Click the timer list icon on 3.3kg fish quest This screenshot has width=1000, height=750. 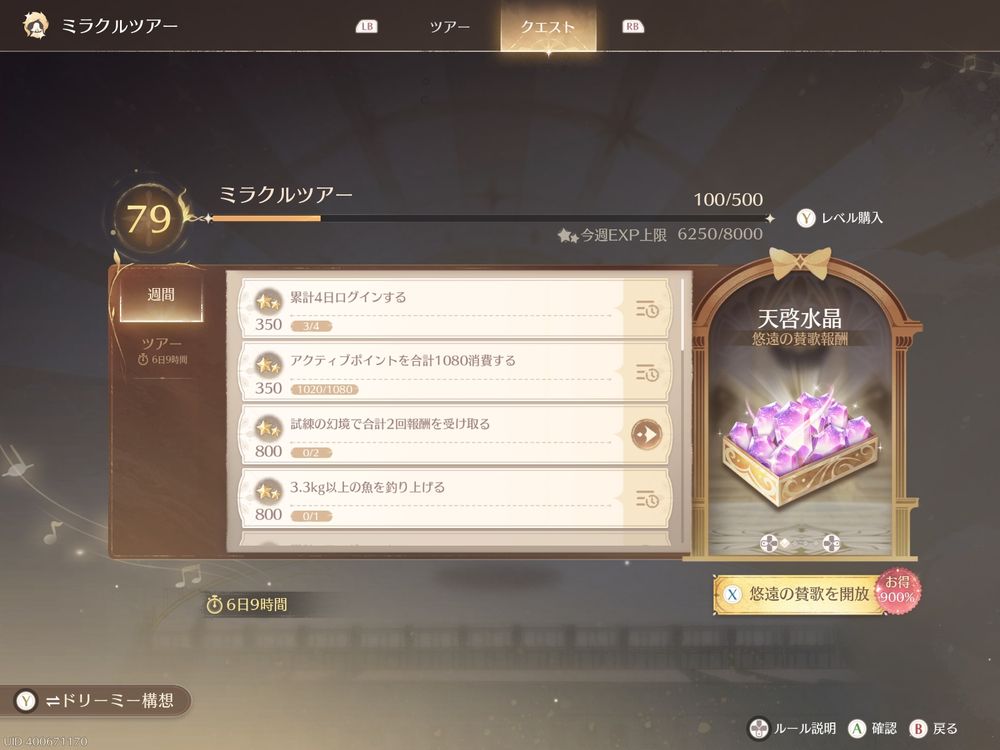[647, 499]
